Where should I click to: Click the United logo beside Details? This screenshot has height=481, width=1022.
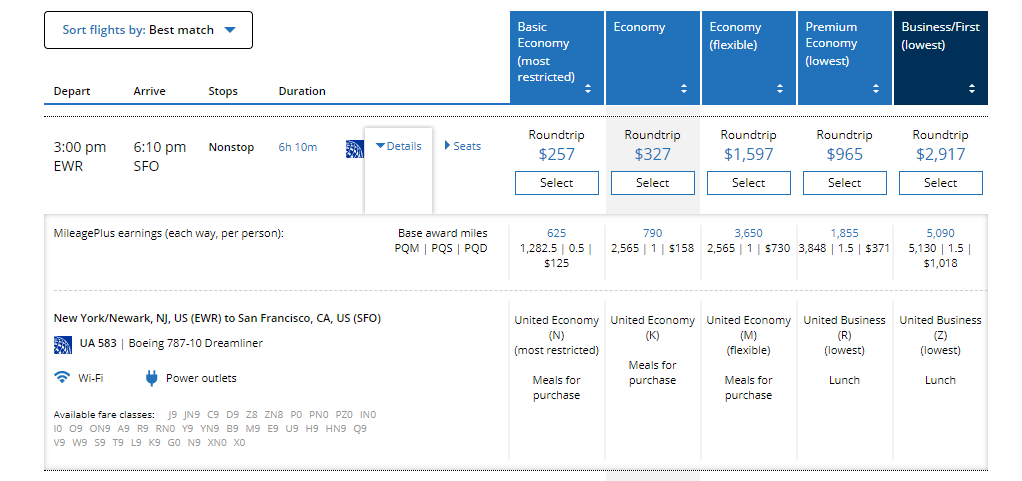355,149
